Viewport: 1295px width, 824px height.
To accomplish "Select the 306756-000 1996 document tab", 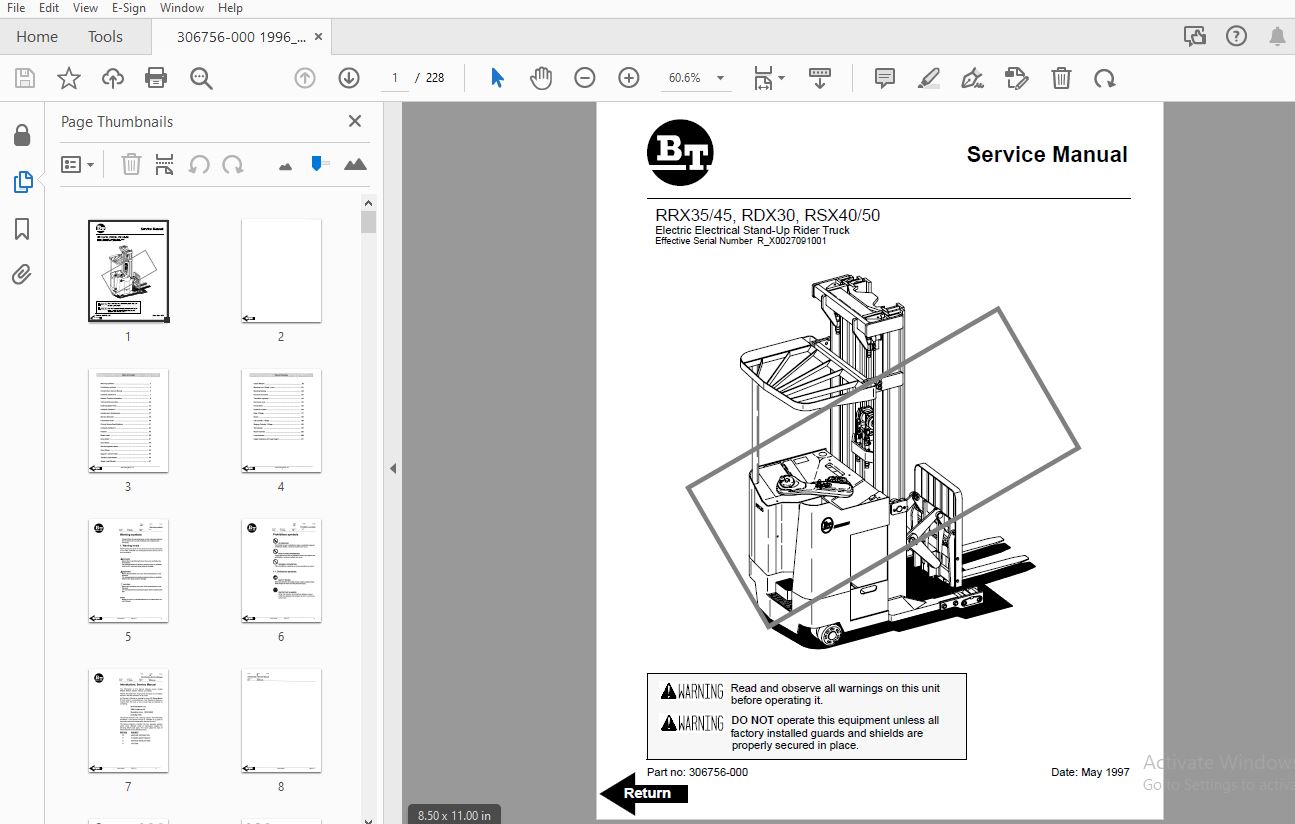I will point(241,37).
